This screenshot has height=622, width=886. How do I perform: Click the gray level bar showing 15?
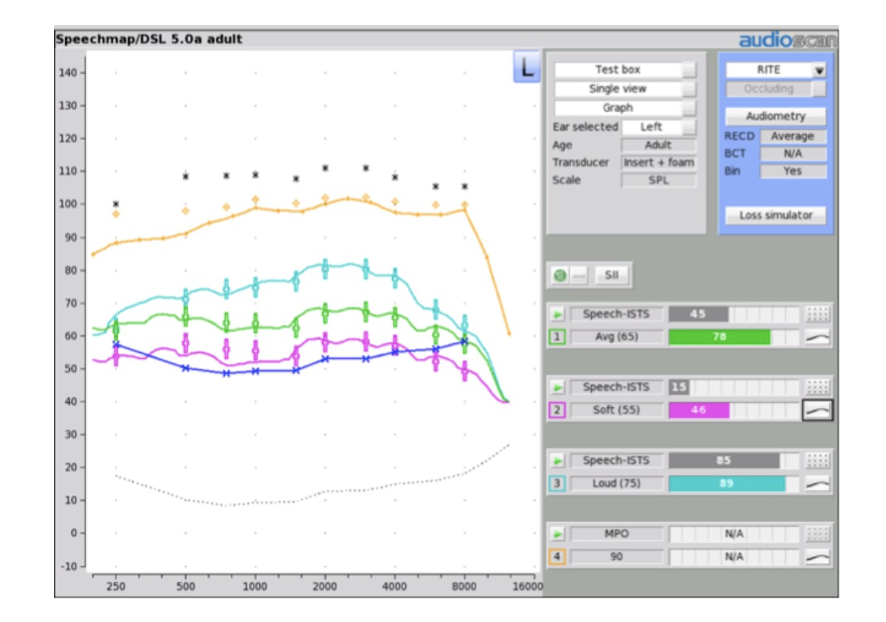pyautogui.click(x=679, y=387)
